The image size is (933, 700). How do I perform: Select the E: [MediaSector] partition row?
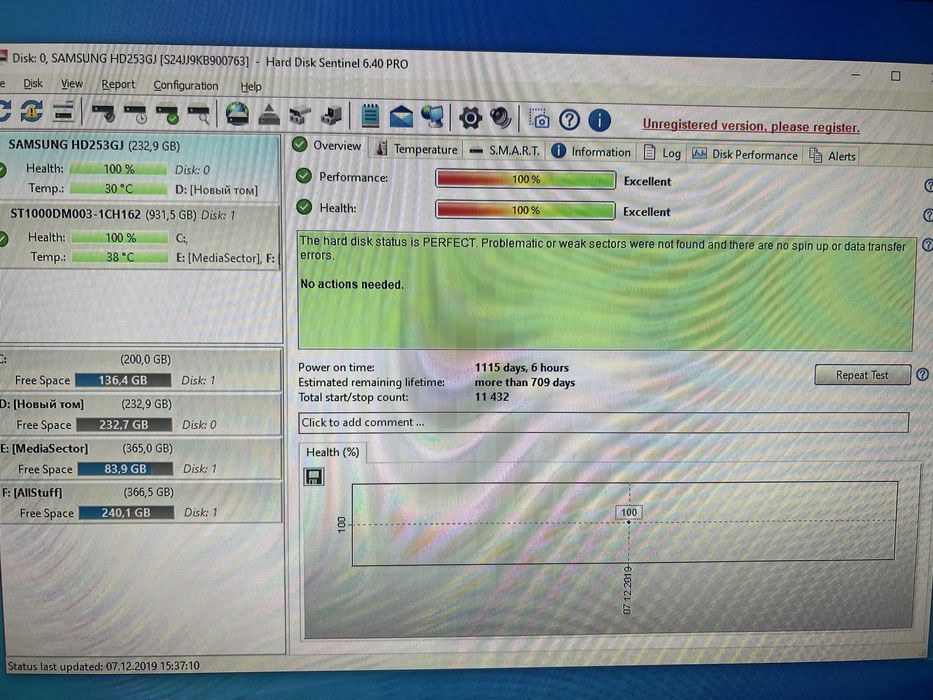click(140, 459)
